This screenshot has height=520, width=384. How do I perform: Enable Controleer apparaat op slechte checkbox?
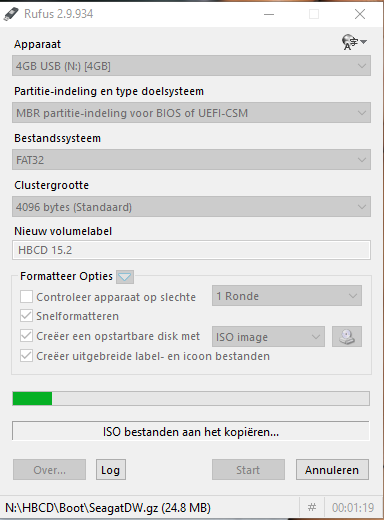(26, 296)
